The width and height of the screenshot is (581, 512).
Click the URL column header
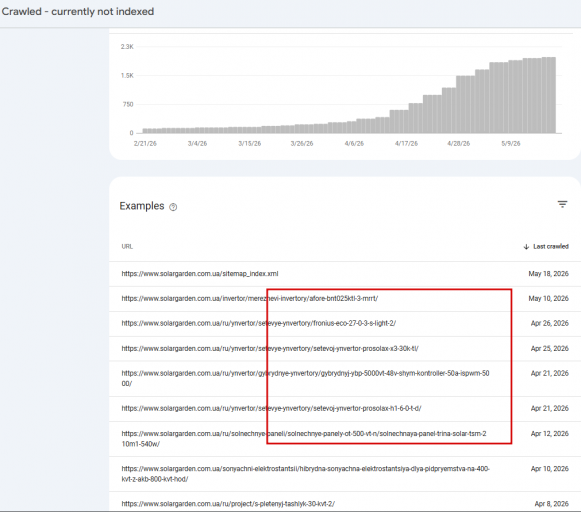pos(127,246)
